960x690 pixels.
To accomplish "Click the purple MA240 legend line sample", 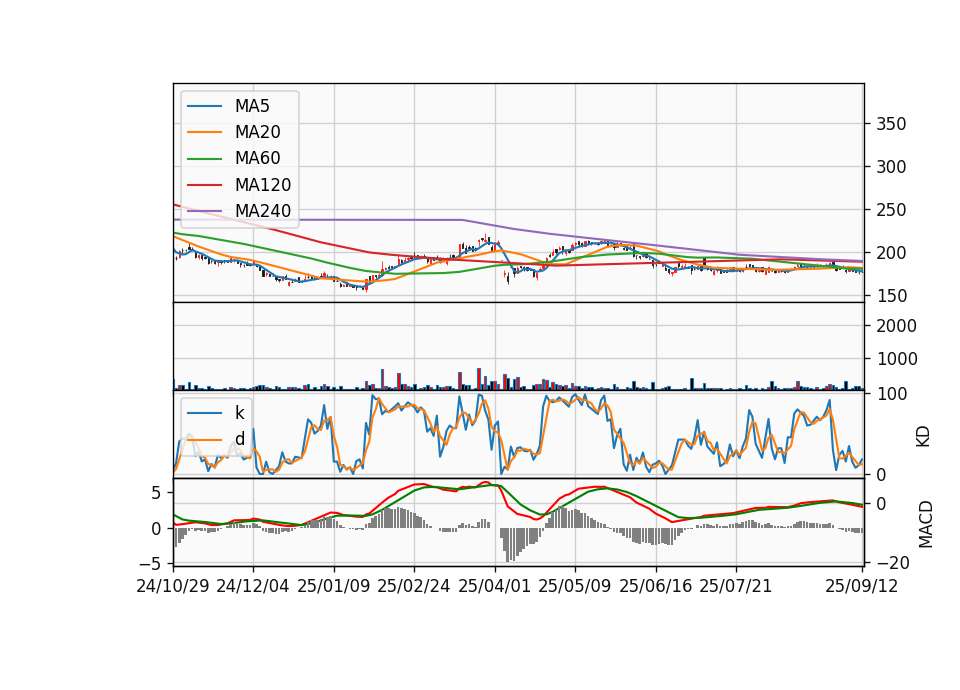I will click(x=204, y=211).
